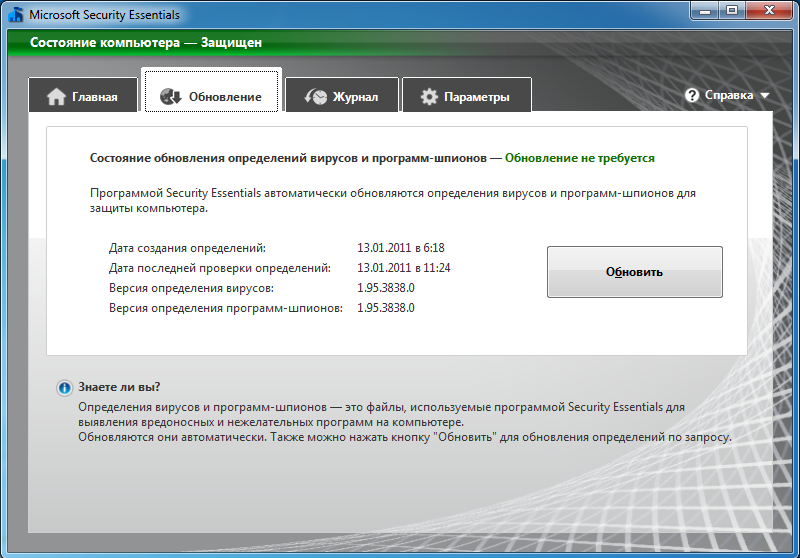This screenshot has height=558, width=800.
Task: Maximize the Security Essentials window
Action: pos(732,10)
